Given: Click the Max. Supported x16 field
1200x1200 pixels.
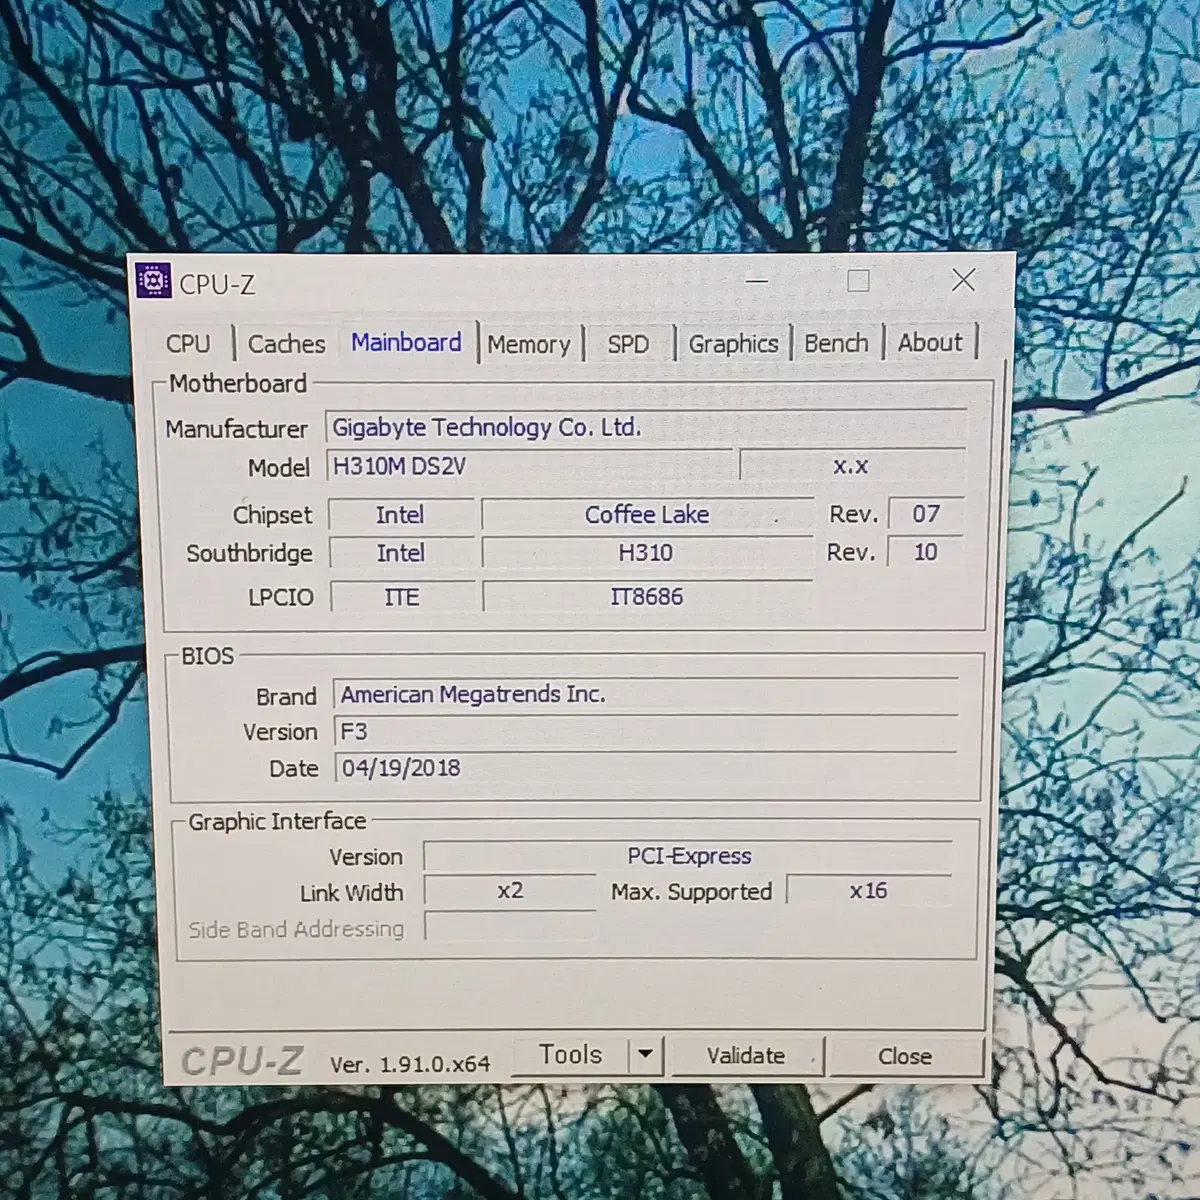Looking at the screenshot, I should pyautogui.click(x=868, y=890).
